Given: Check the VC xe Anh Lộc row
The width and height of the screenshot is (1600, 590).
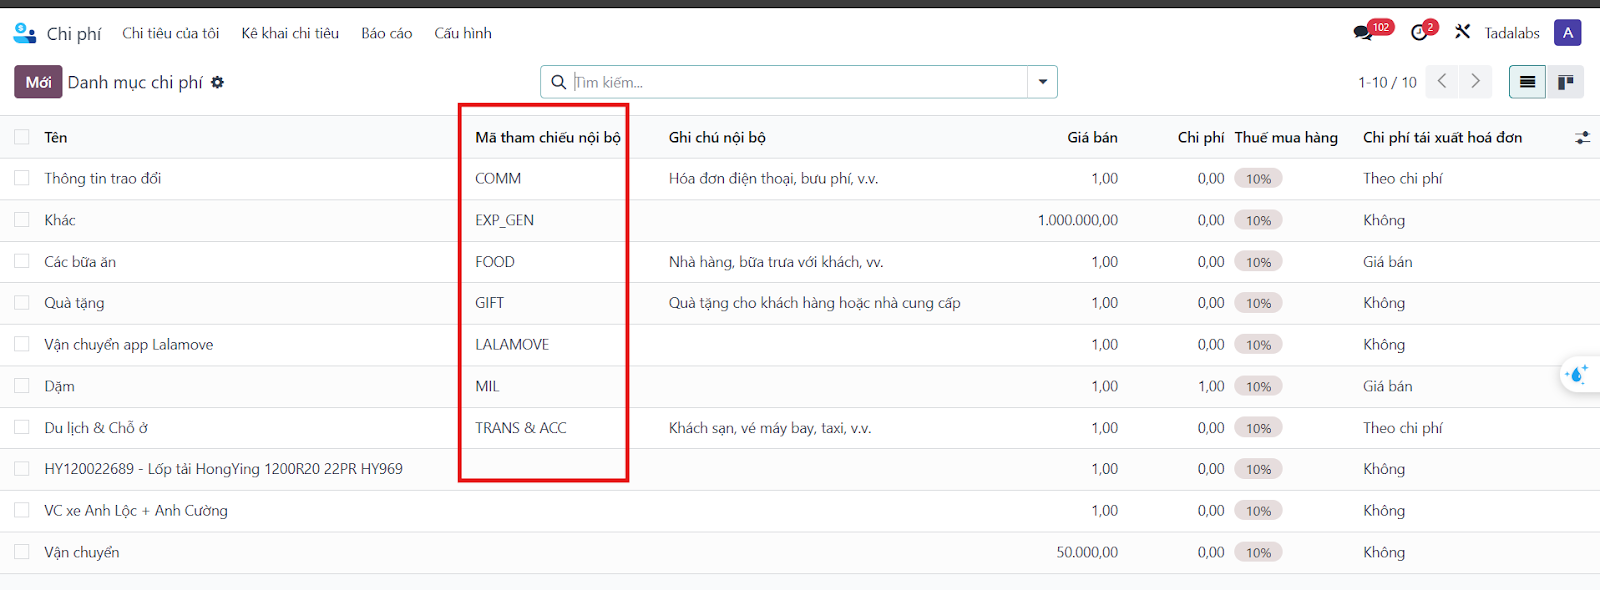Looking at the screenshot, I should click(21, 510).
